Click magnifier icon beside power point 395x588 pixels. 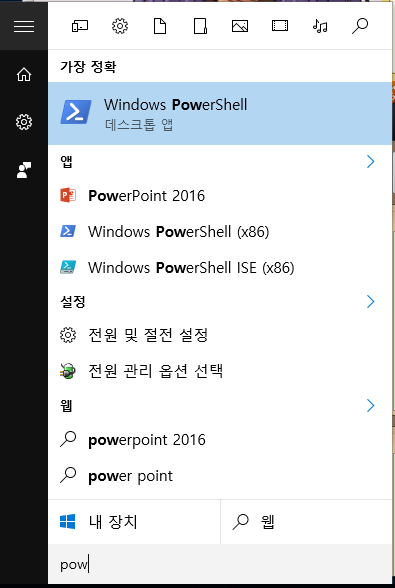[68, 475]
